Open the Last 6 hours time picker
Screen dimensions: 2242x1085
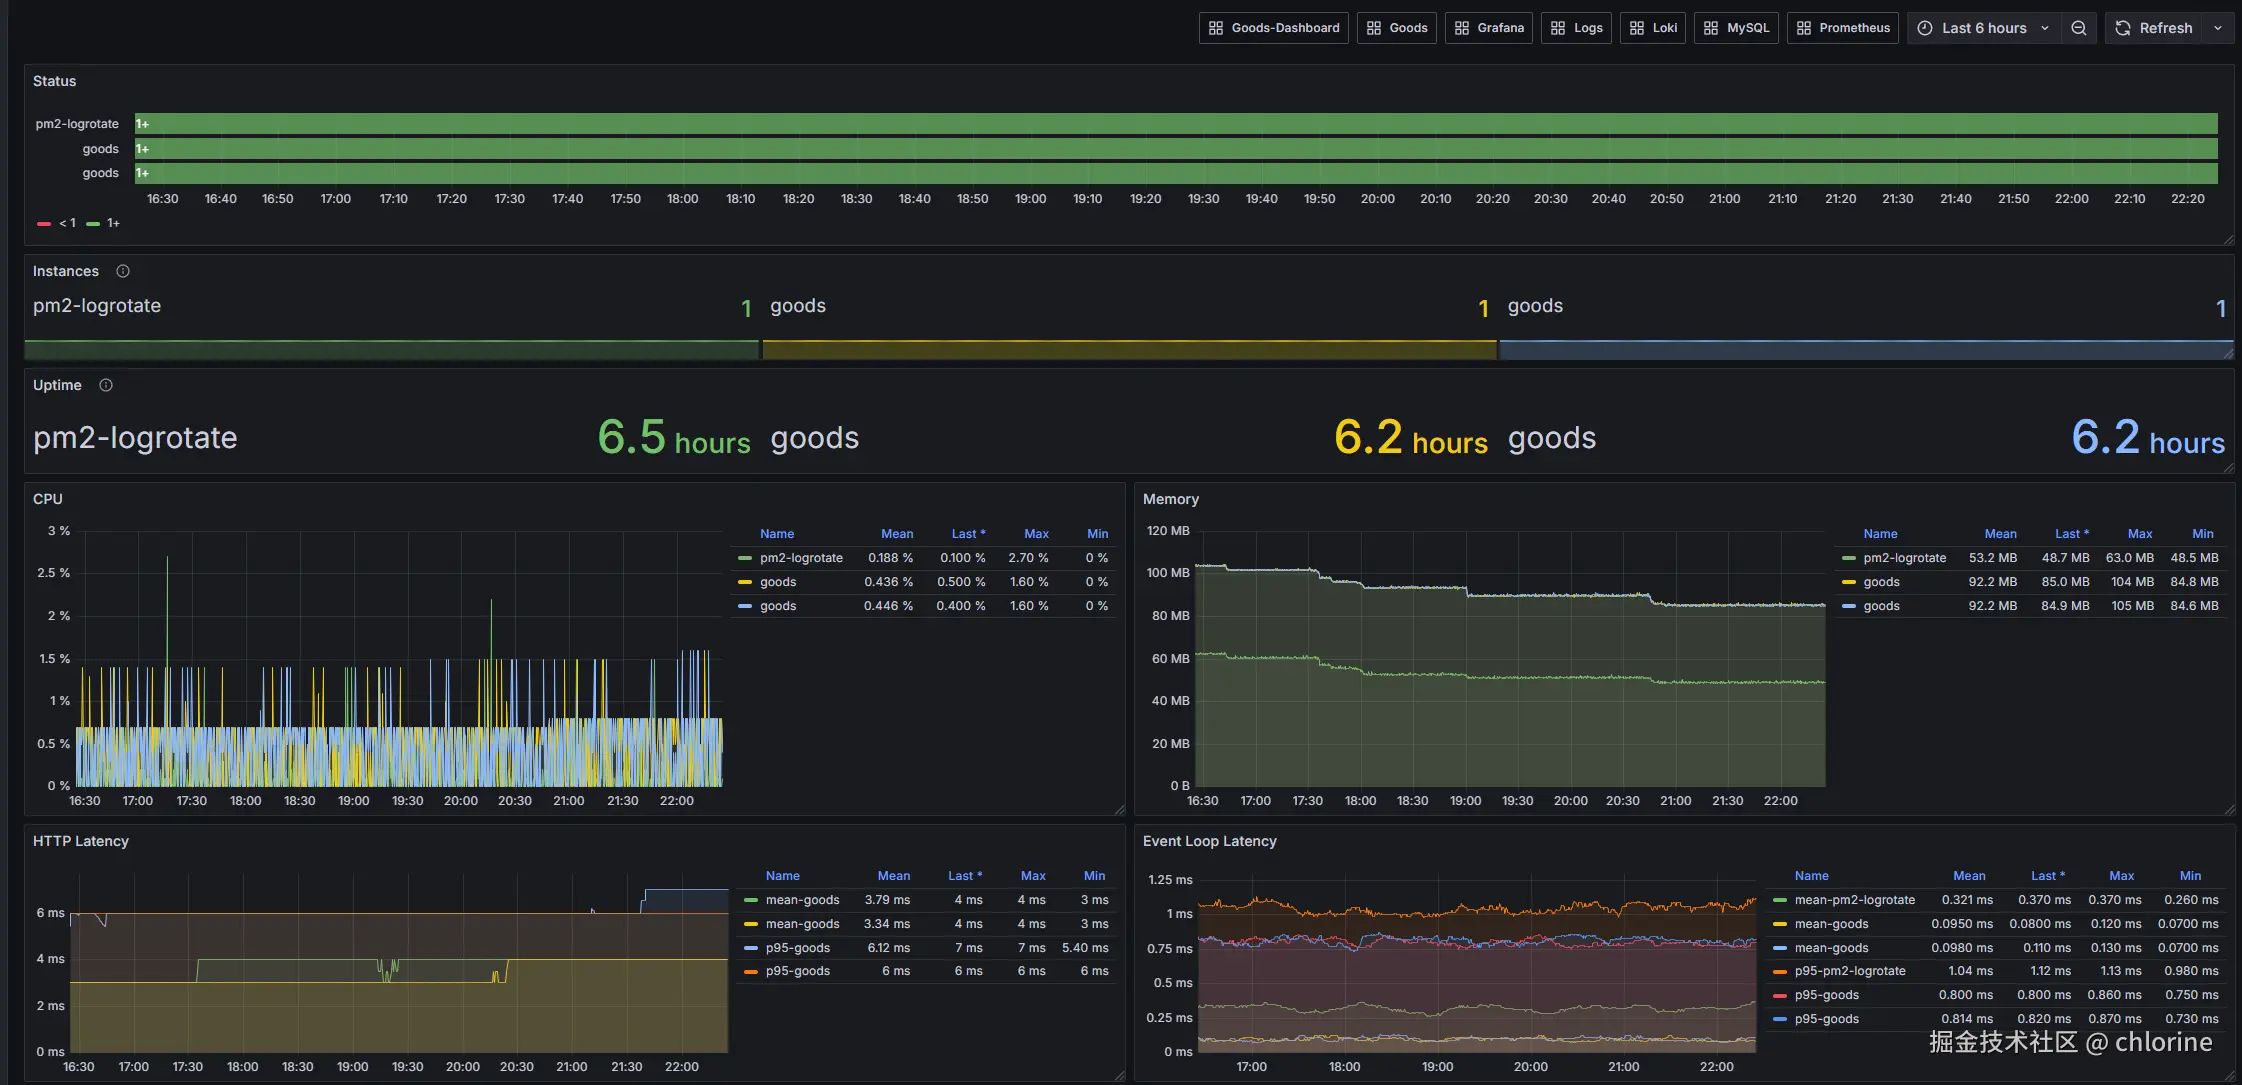point(1983,28)
